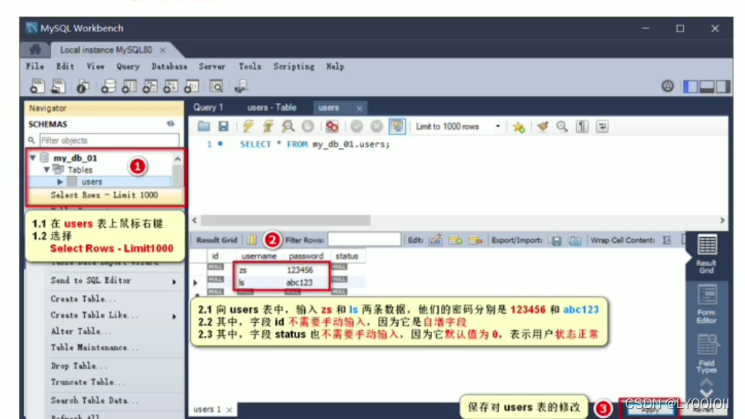Run explain on current statement

pyautogui.click(x=288, y=126)
